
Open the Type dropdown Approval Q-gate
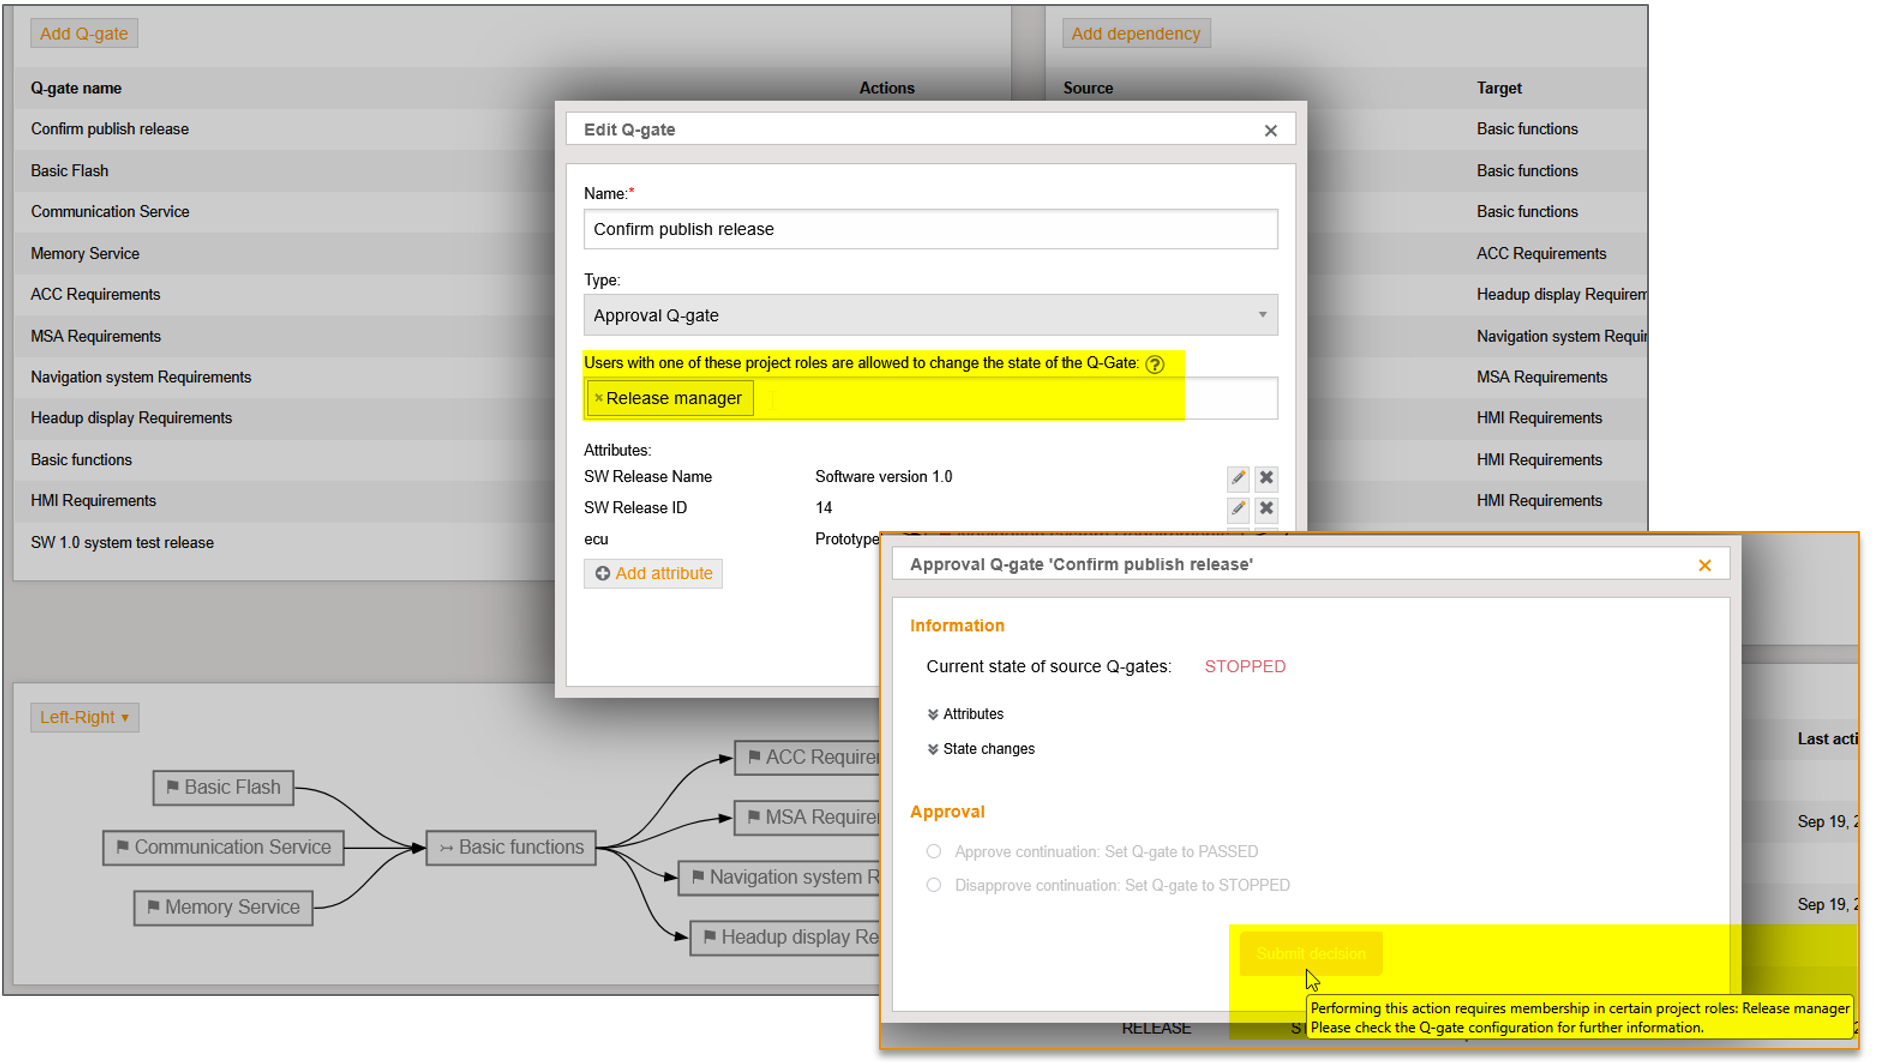point(930,316)
